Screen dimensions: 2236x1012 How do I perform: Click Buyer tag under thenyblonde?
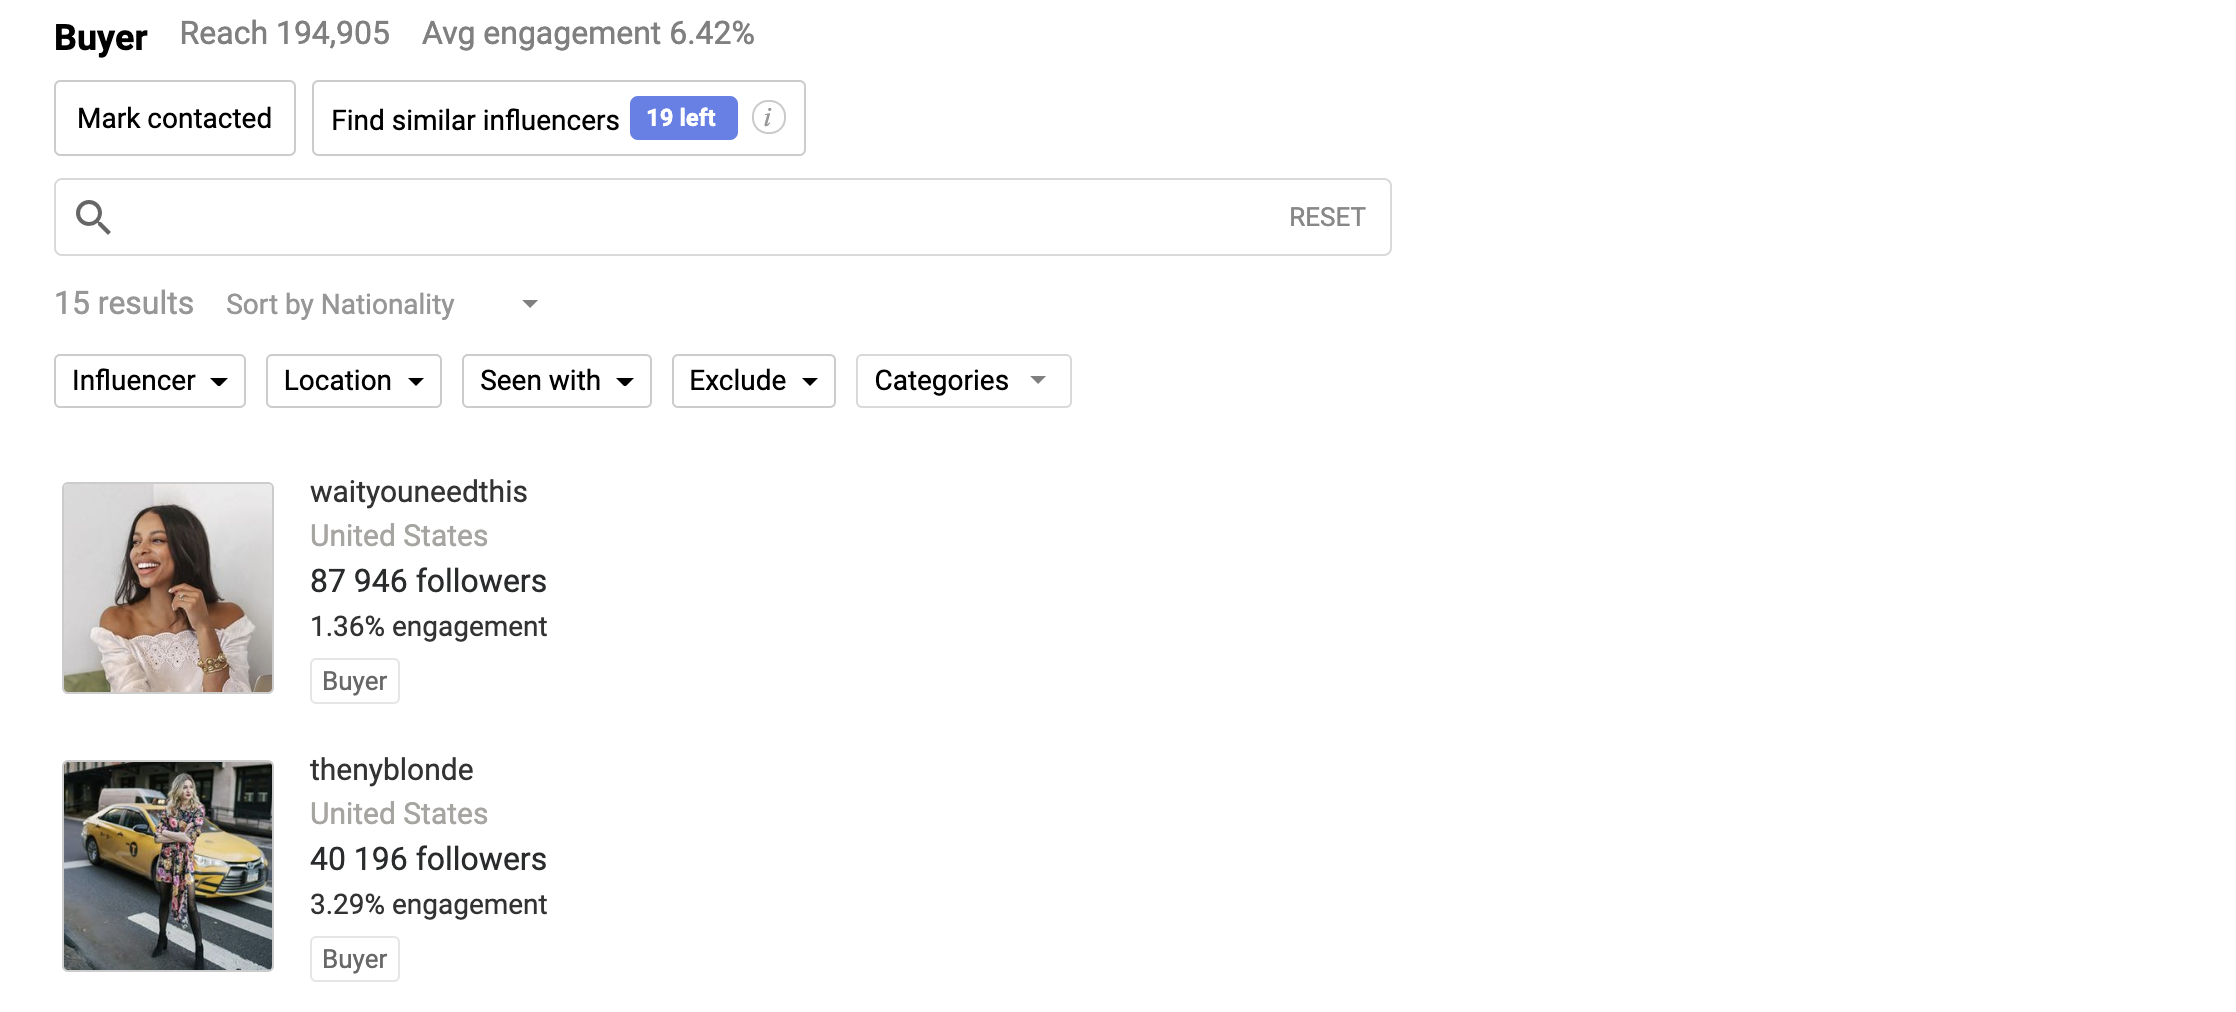point(355,959)
